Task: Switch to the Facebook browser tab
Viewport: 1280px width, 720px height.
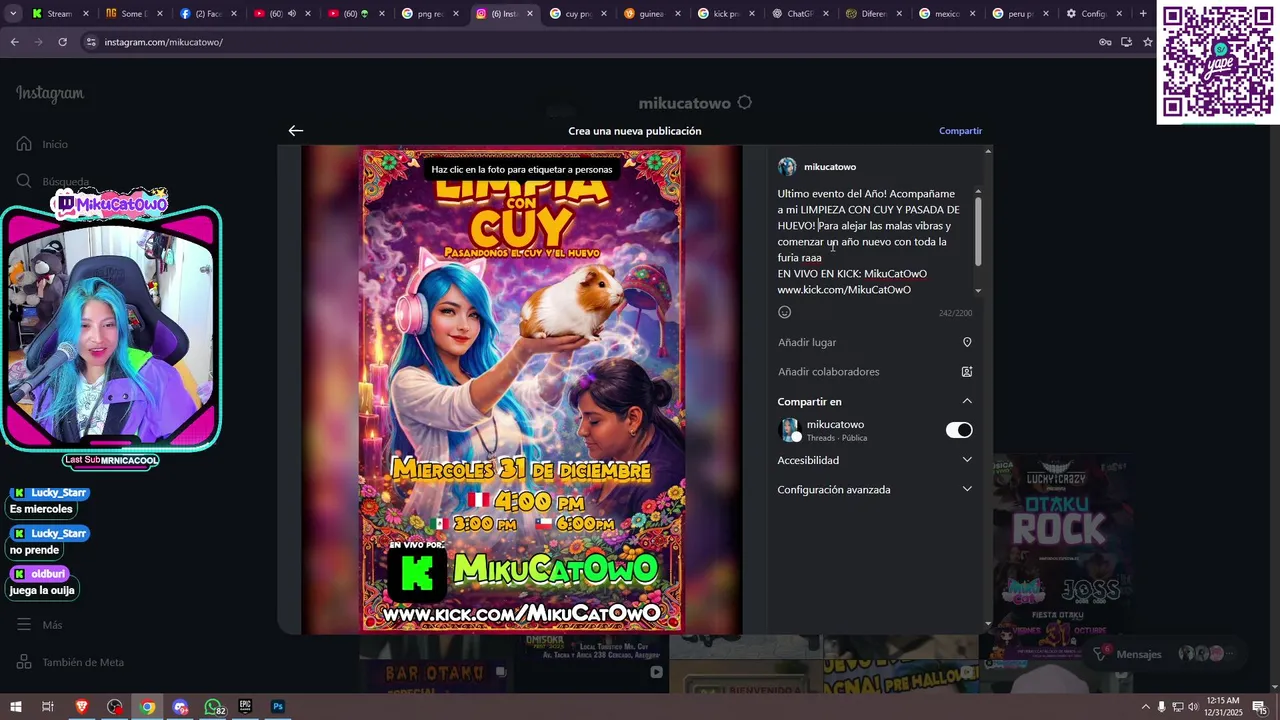Action: tap(208, 14)
